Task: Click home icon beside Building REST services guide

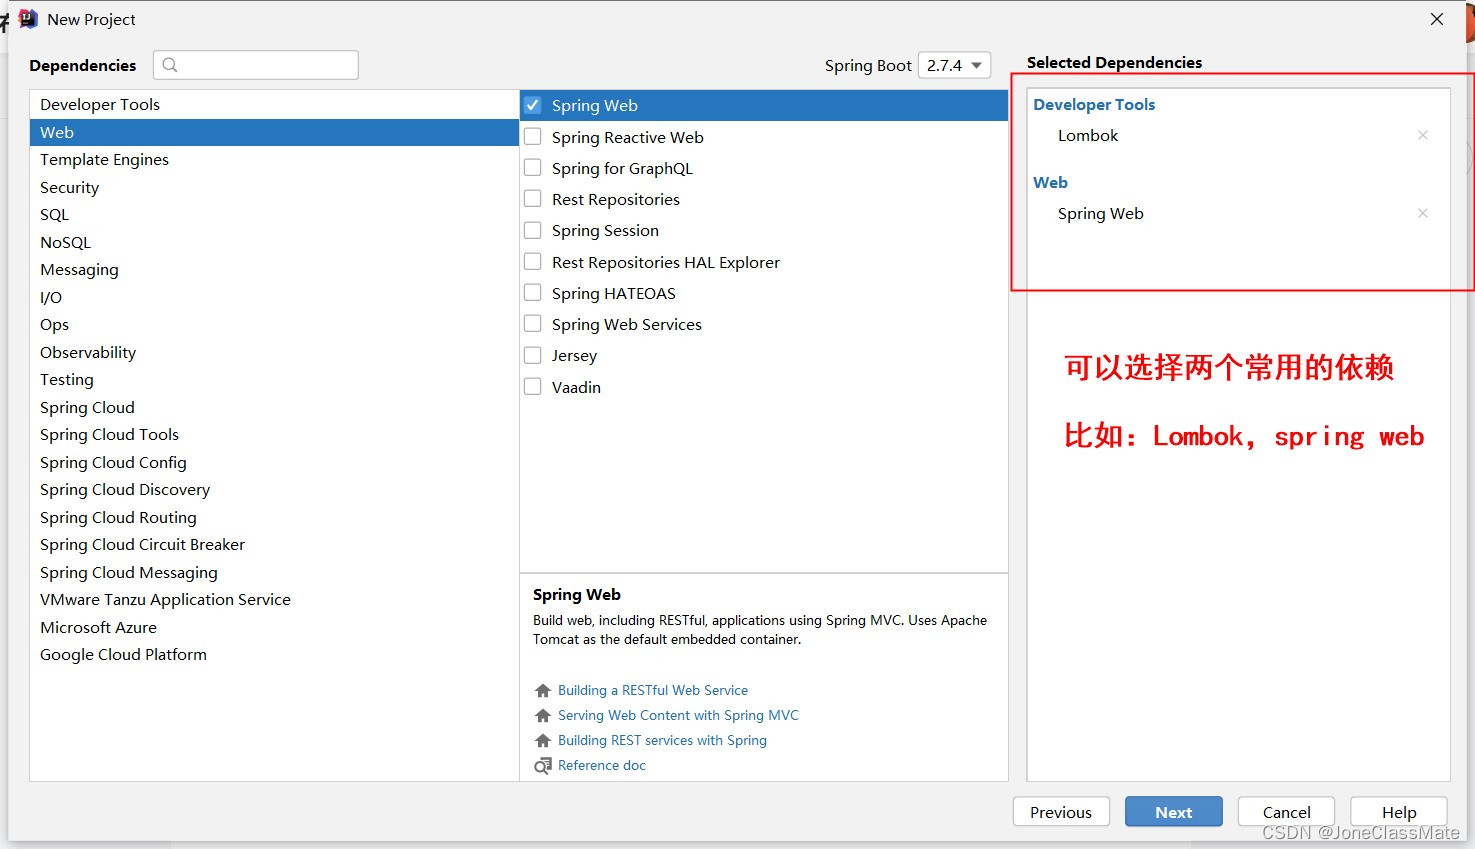Action: pos(543,741)
